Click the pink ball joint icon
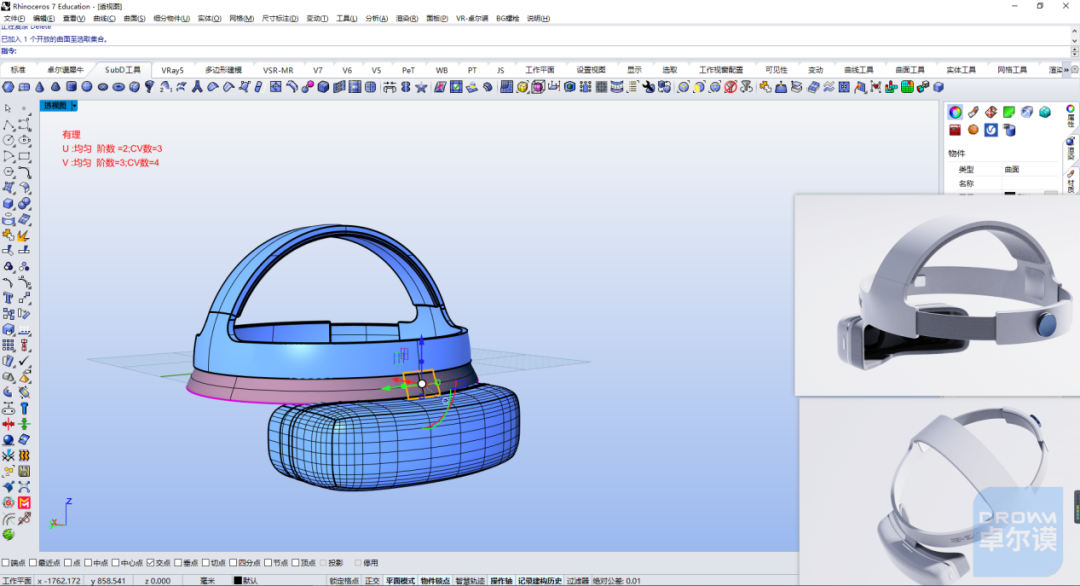Image resolution: width=1080 pixels, height=586 pixels. coord(307,87)
